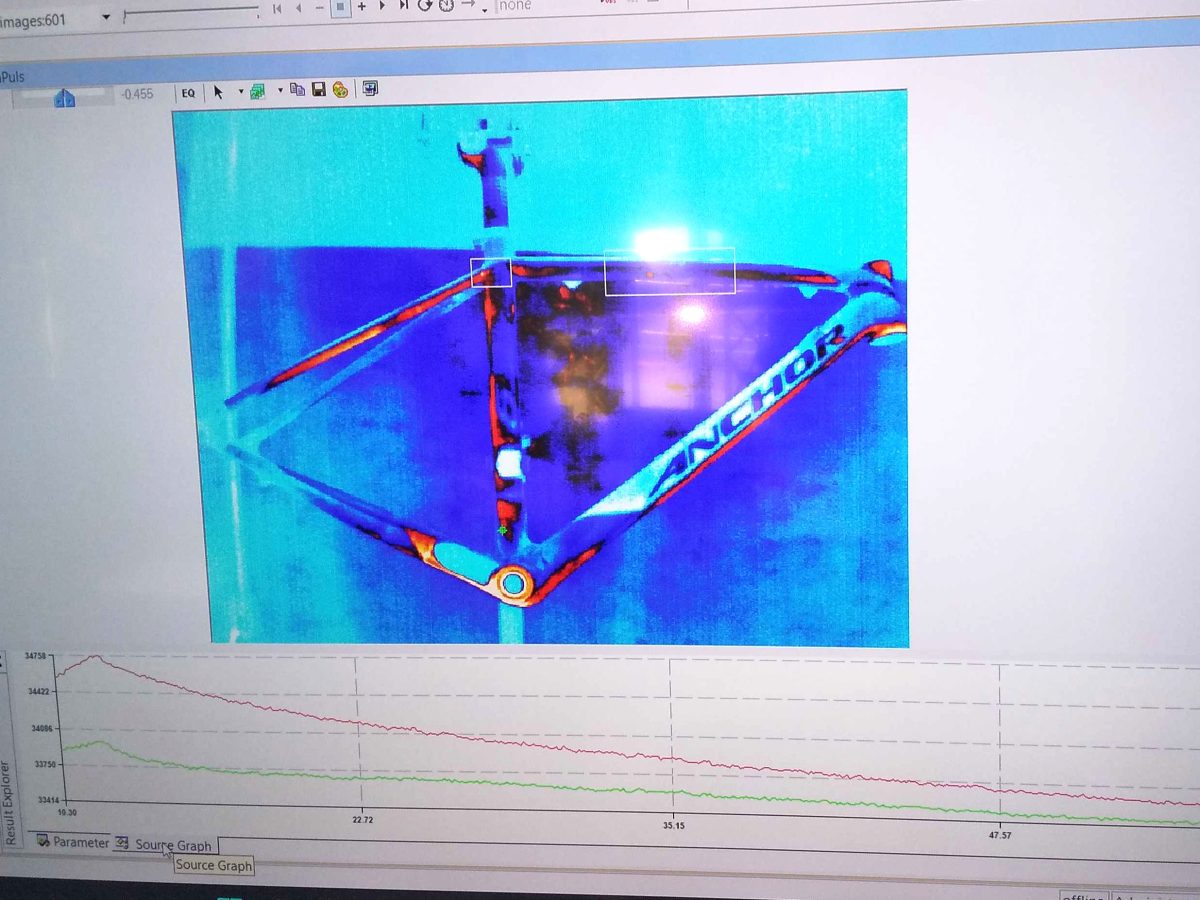
Task: Jump to the first frame
Action: click(x=277, y=7)
